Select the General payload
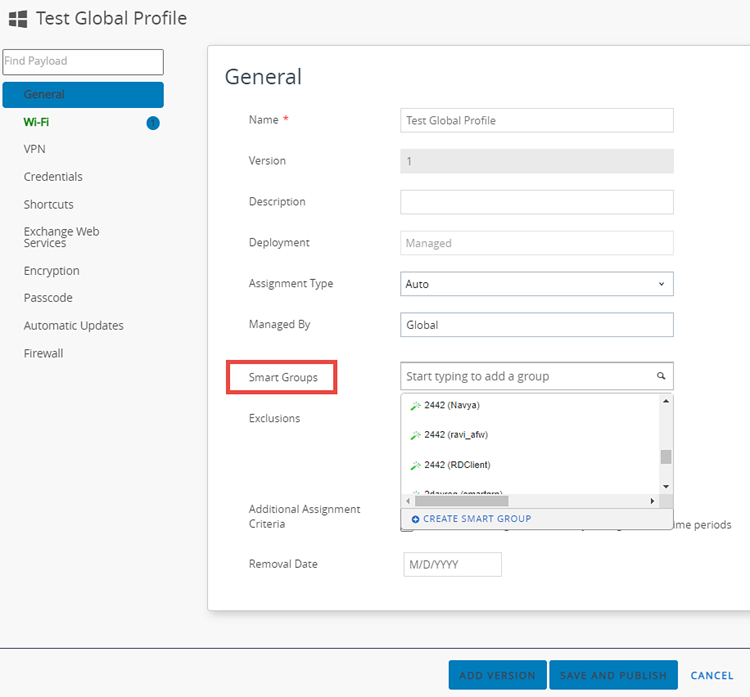This screenshot has height=697, width=750. pyautogui.click(x=83, y=95)
